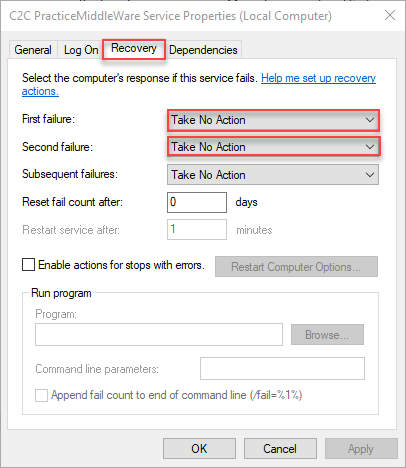The image size is (406, 468).
Task: Confirm the dialog with OK
Action: point(199,449)
